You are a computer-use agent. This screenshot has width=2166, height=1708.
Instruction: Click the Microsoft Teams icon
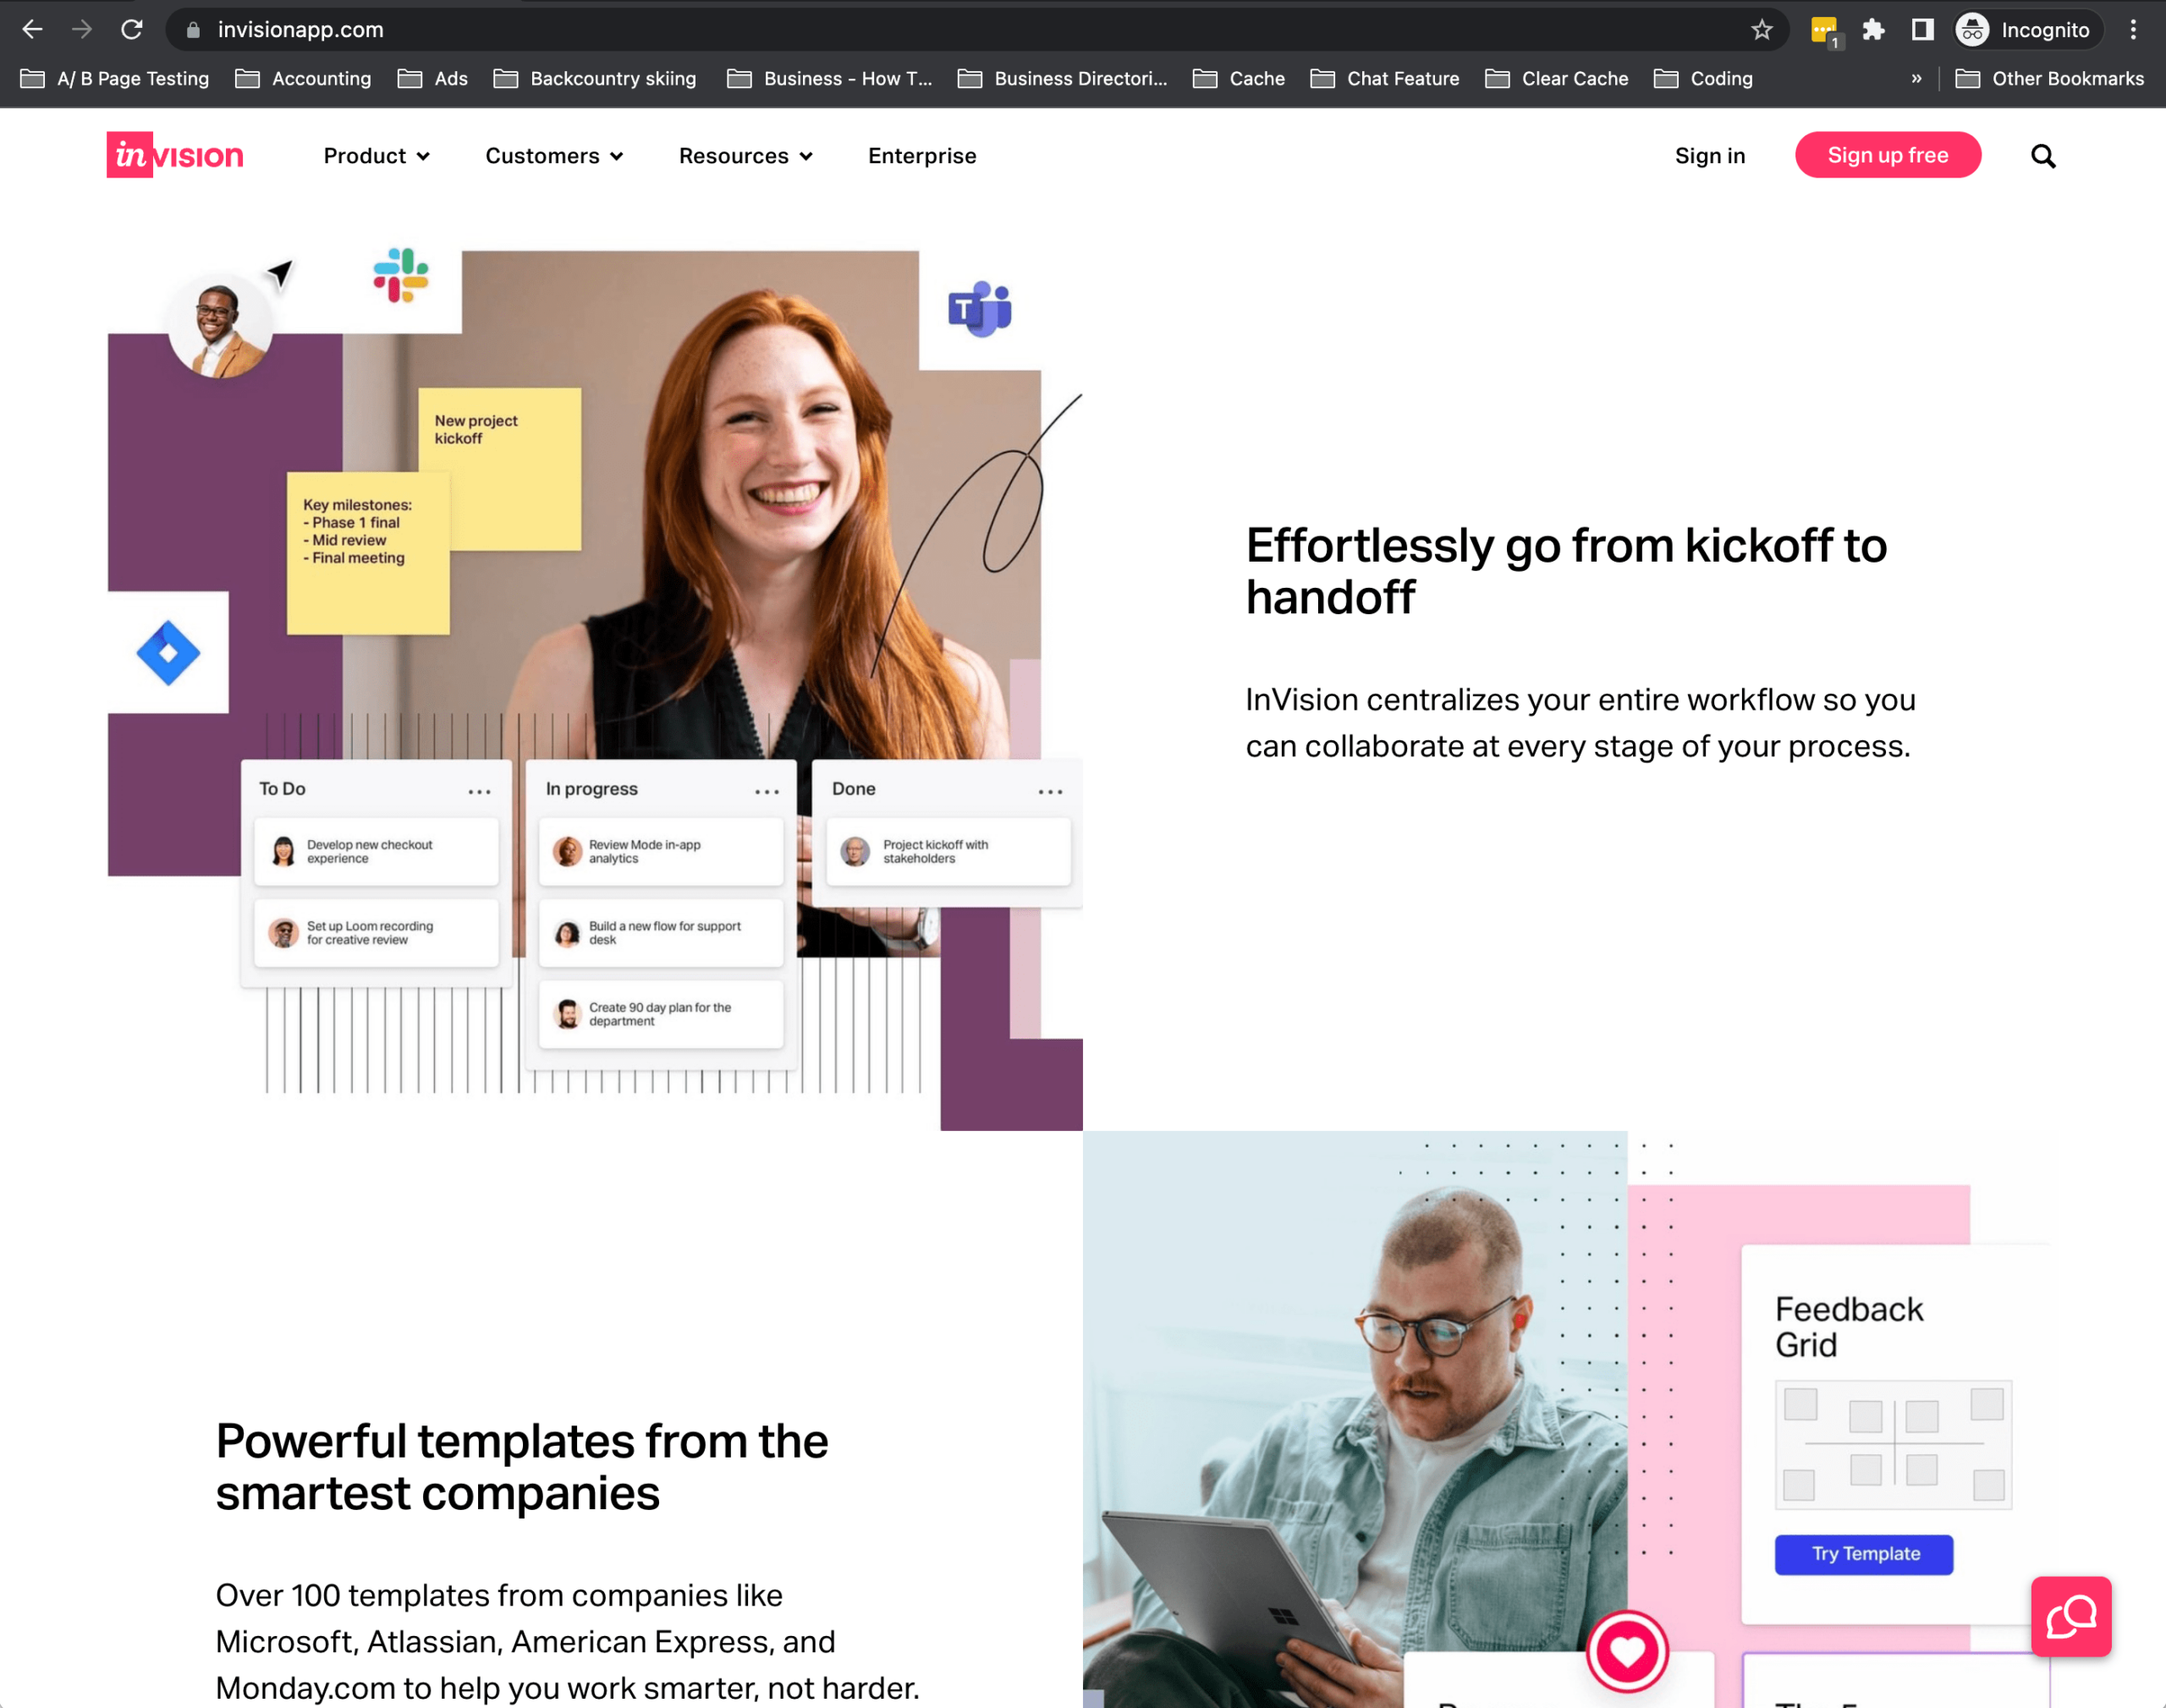977,308
